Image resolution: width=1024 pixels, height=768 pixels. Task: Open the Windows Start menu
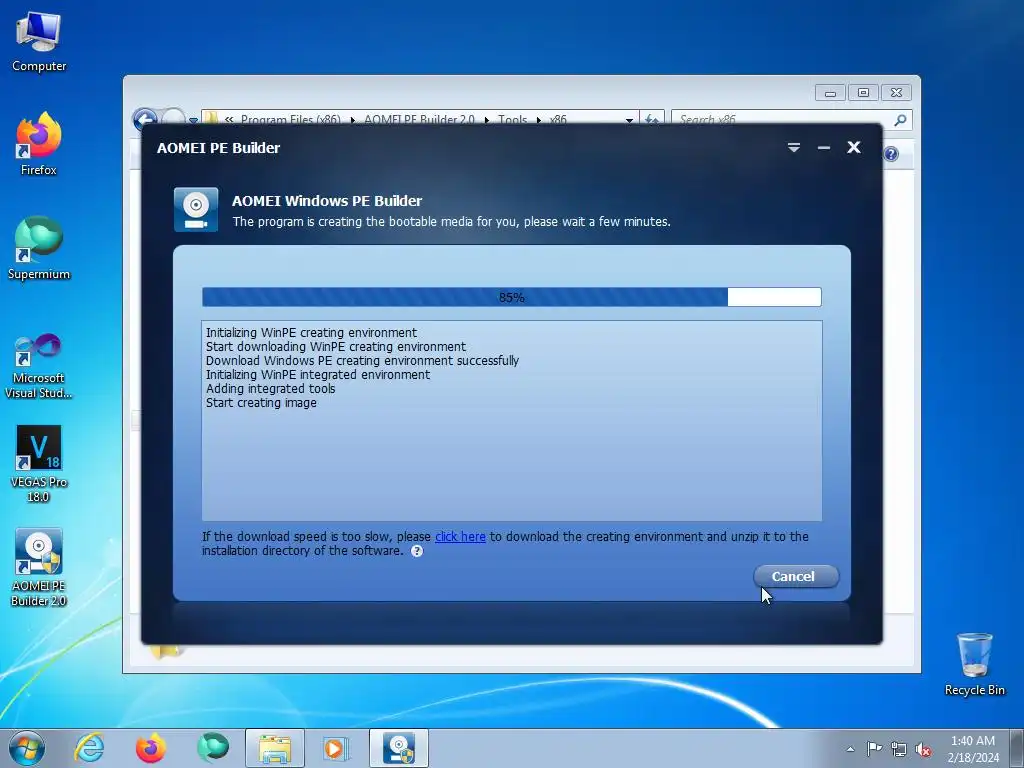click(x=27, y=748)
